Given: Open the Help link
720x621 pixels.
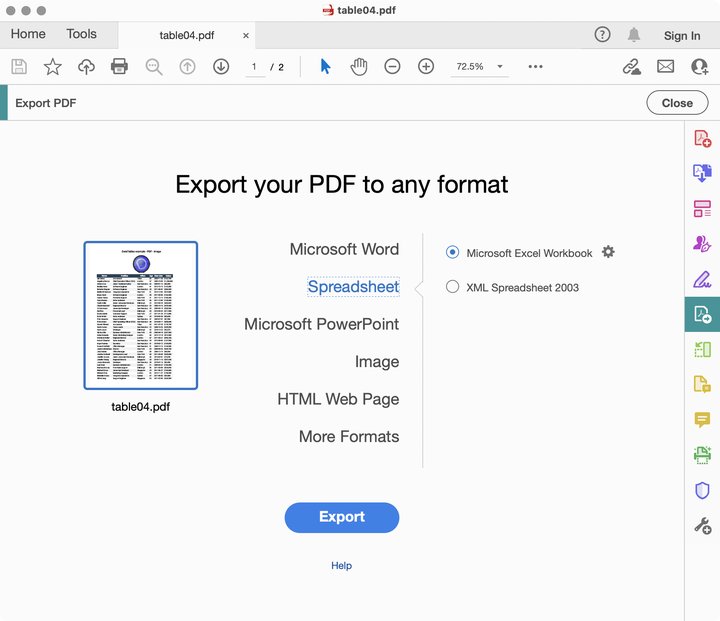Looking at the screenshot, I should 341,565.
